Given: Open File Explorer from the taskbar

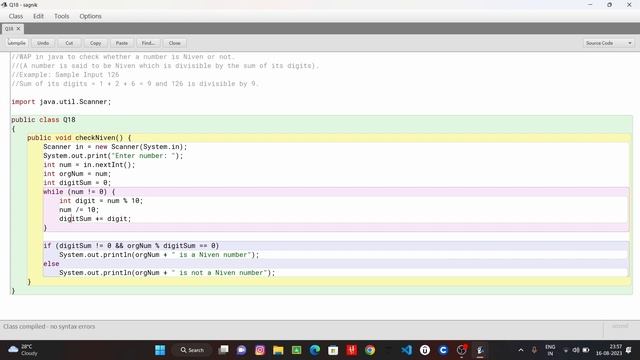Looking at the screenshot, I should pyautogui.click(x=278, y=350).
